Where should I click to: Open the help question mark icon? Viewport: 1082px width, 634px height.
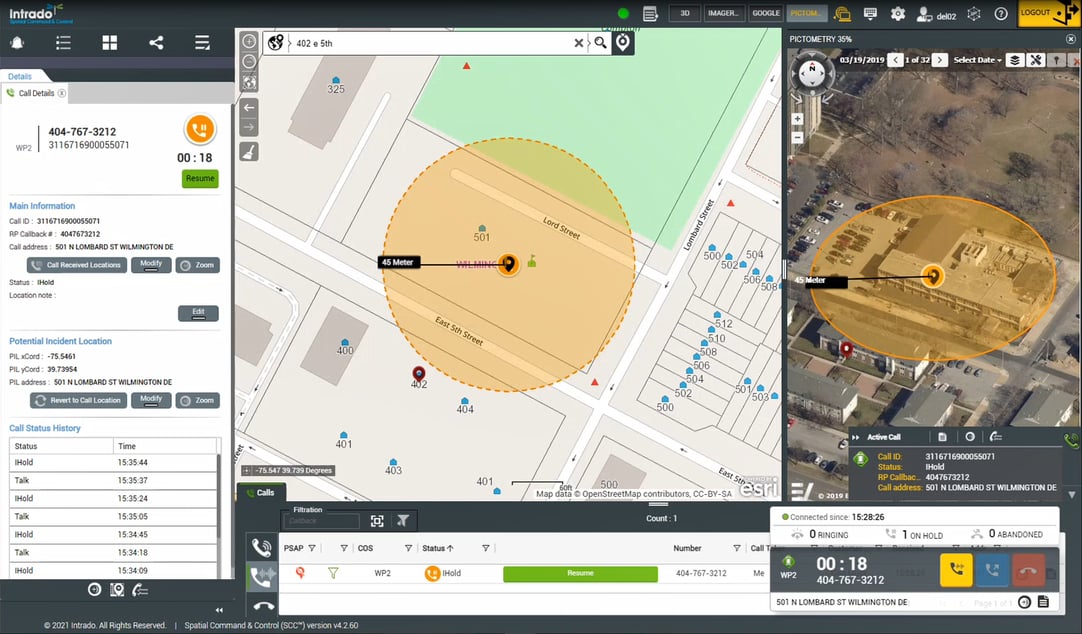coord(1001,13)
